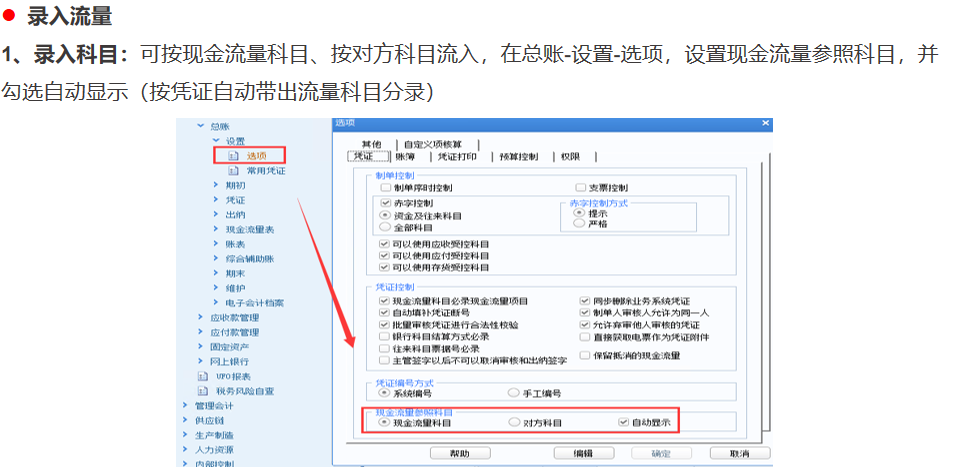This screenshot has height=473, width=953.
Task: Collapse the 总账 tree node
Action: click(x=201, y=126)
